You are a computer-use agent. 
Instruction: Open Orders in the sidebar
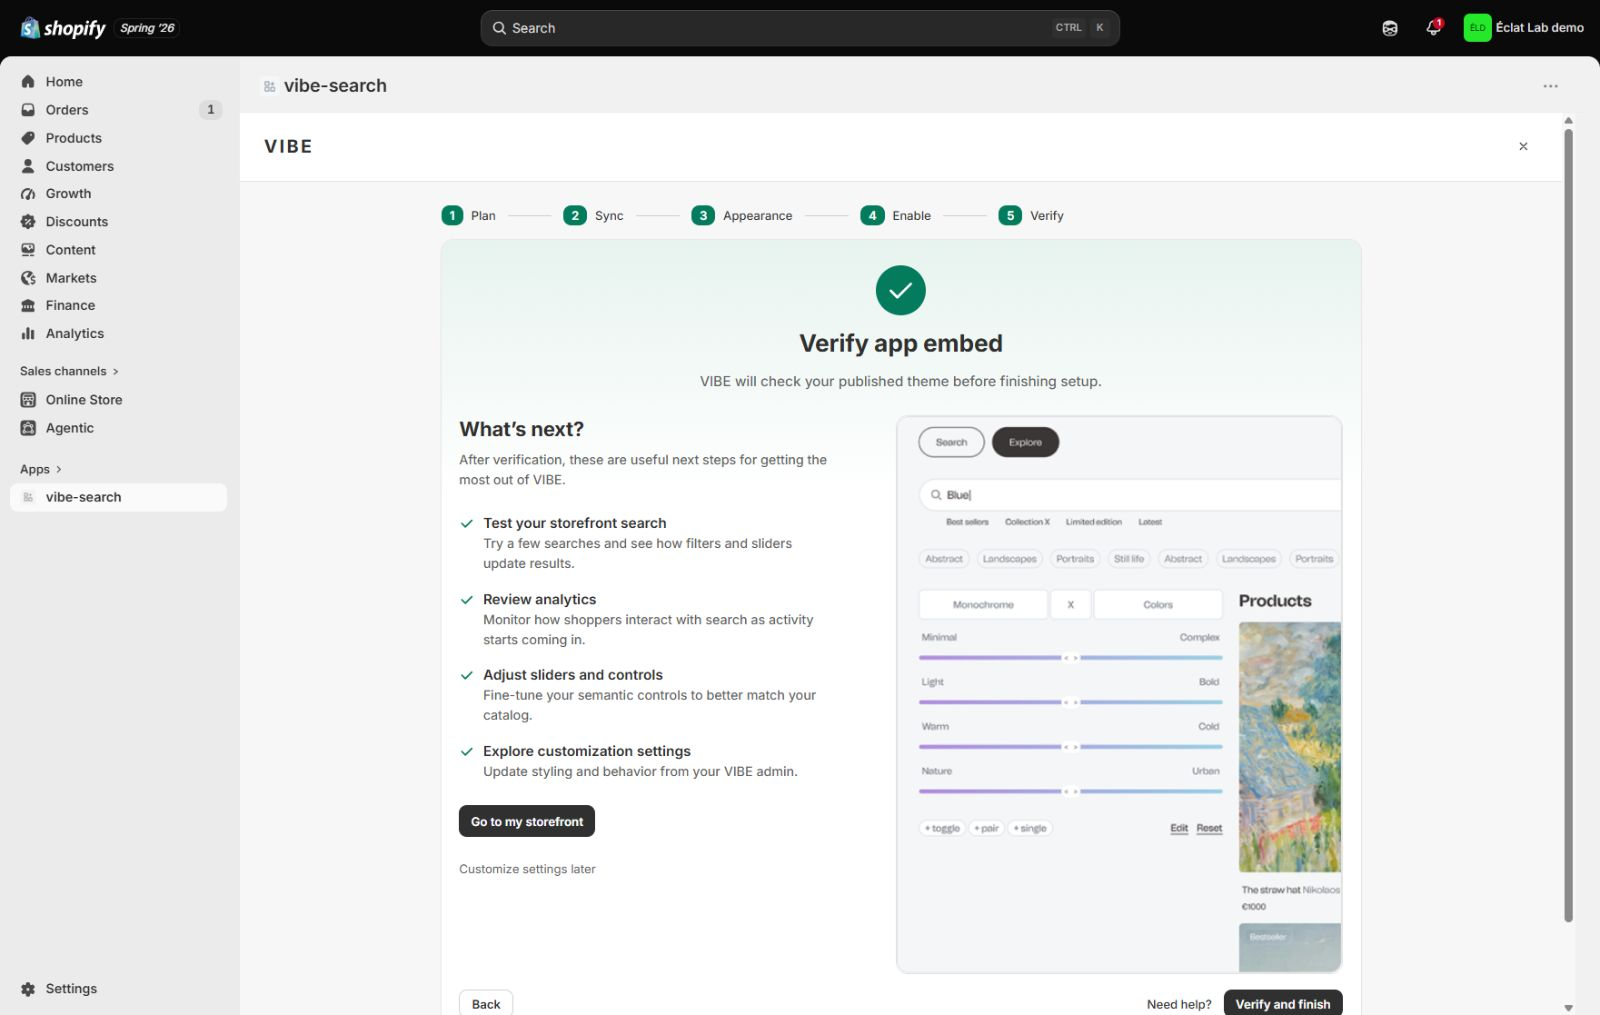point(119,110)
